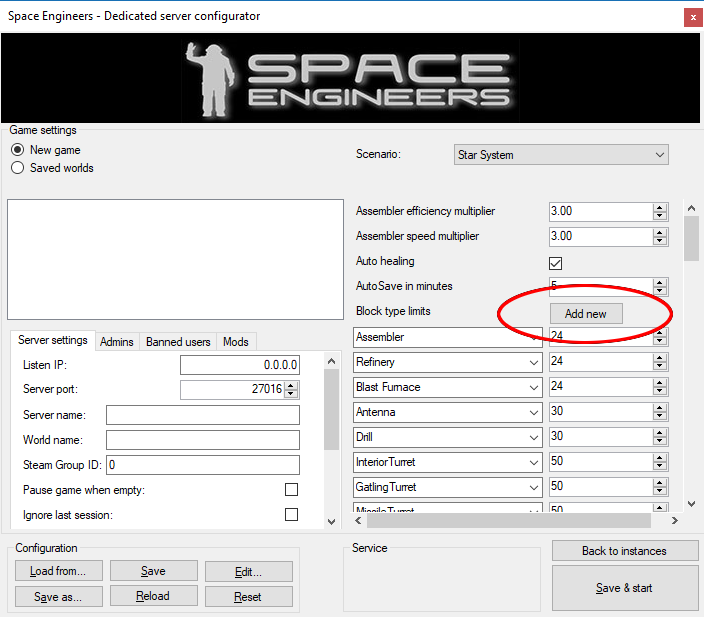Viewport: 704px width, 617px height.
Task: Click Back to instances button
Action: pos(624,551)
